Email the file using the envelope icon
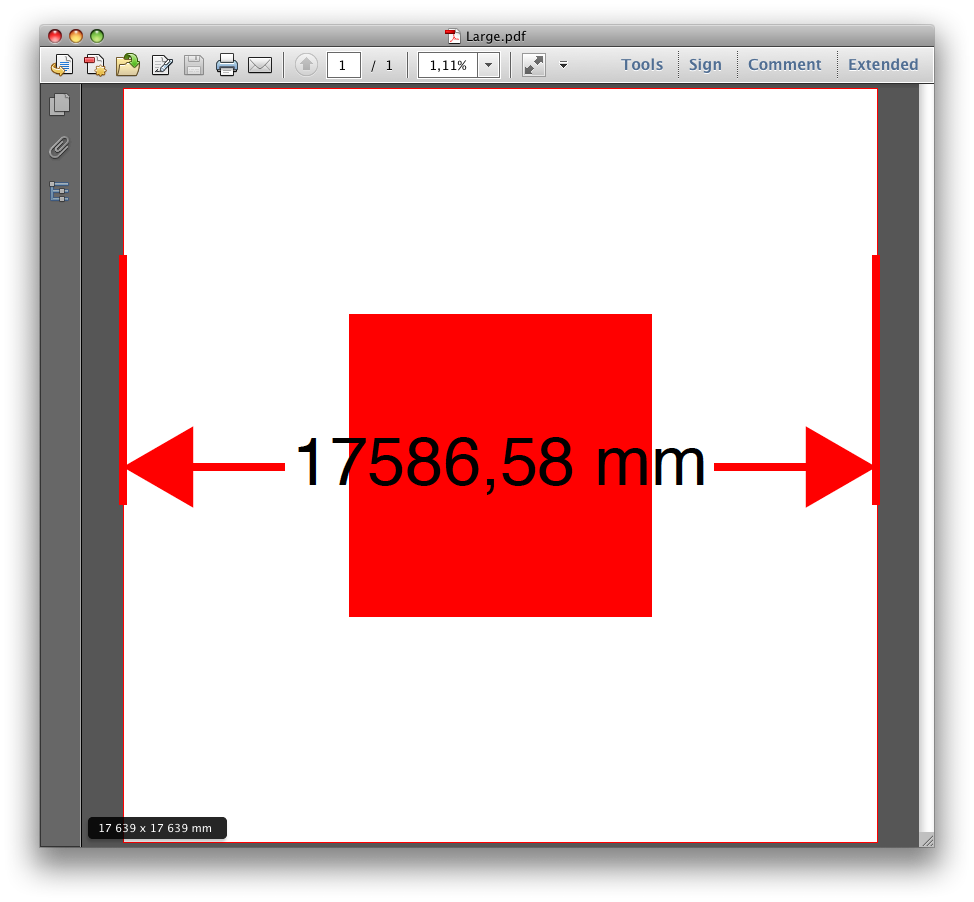 tap(260, 65)
